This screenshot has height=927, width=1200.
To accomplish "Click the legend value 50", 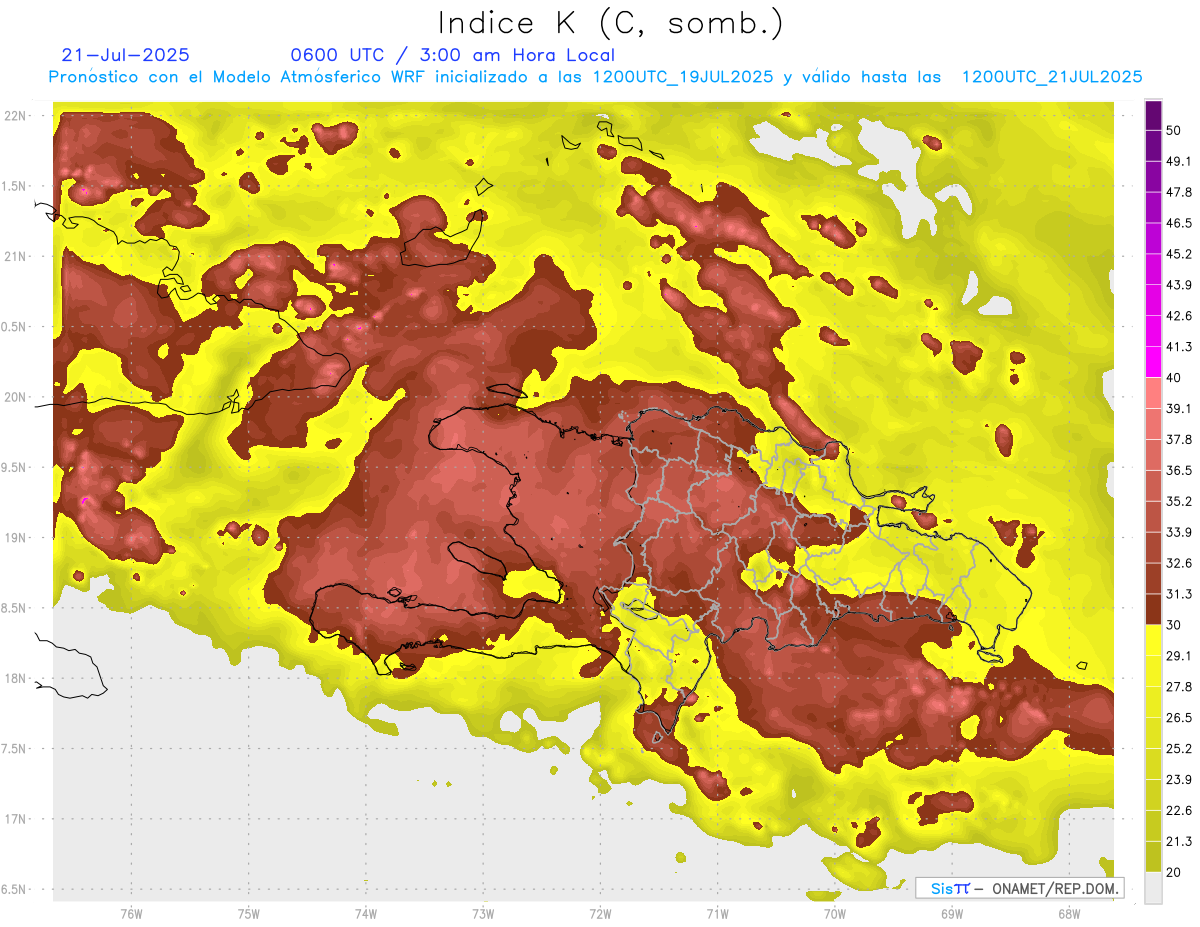I will coord(1176,130).
